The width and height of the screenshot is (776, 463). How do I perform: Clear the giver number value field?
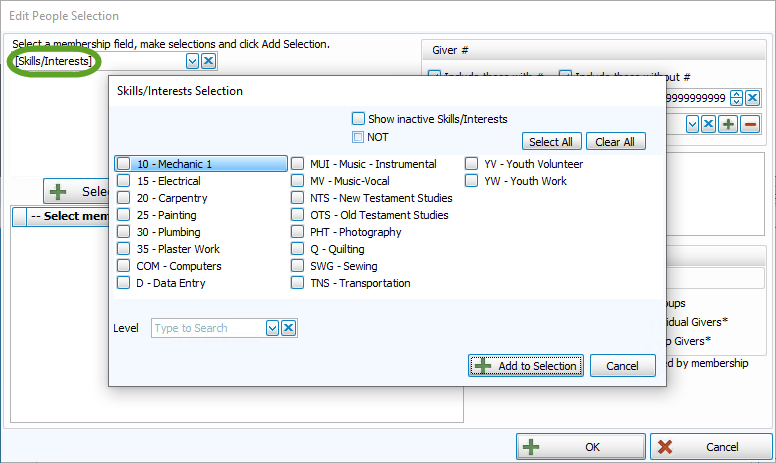[x=752, y=98]
